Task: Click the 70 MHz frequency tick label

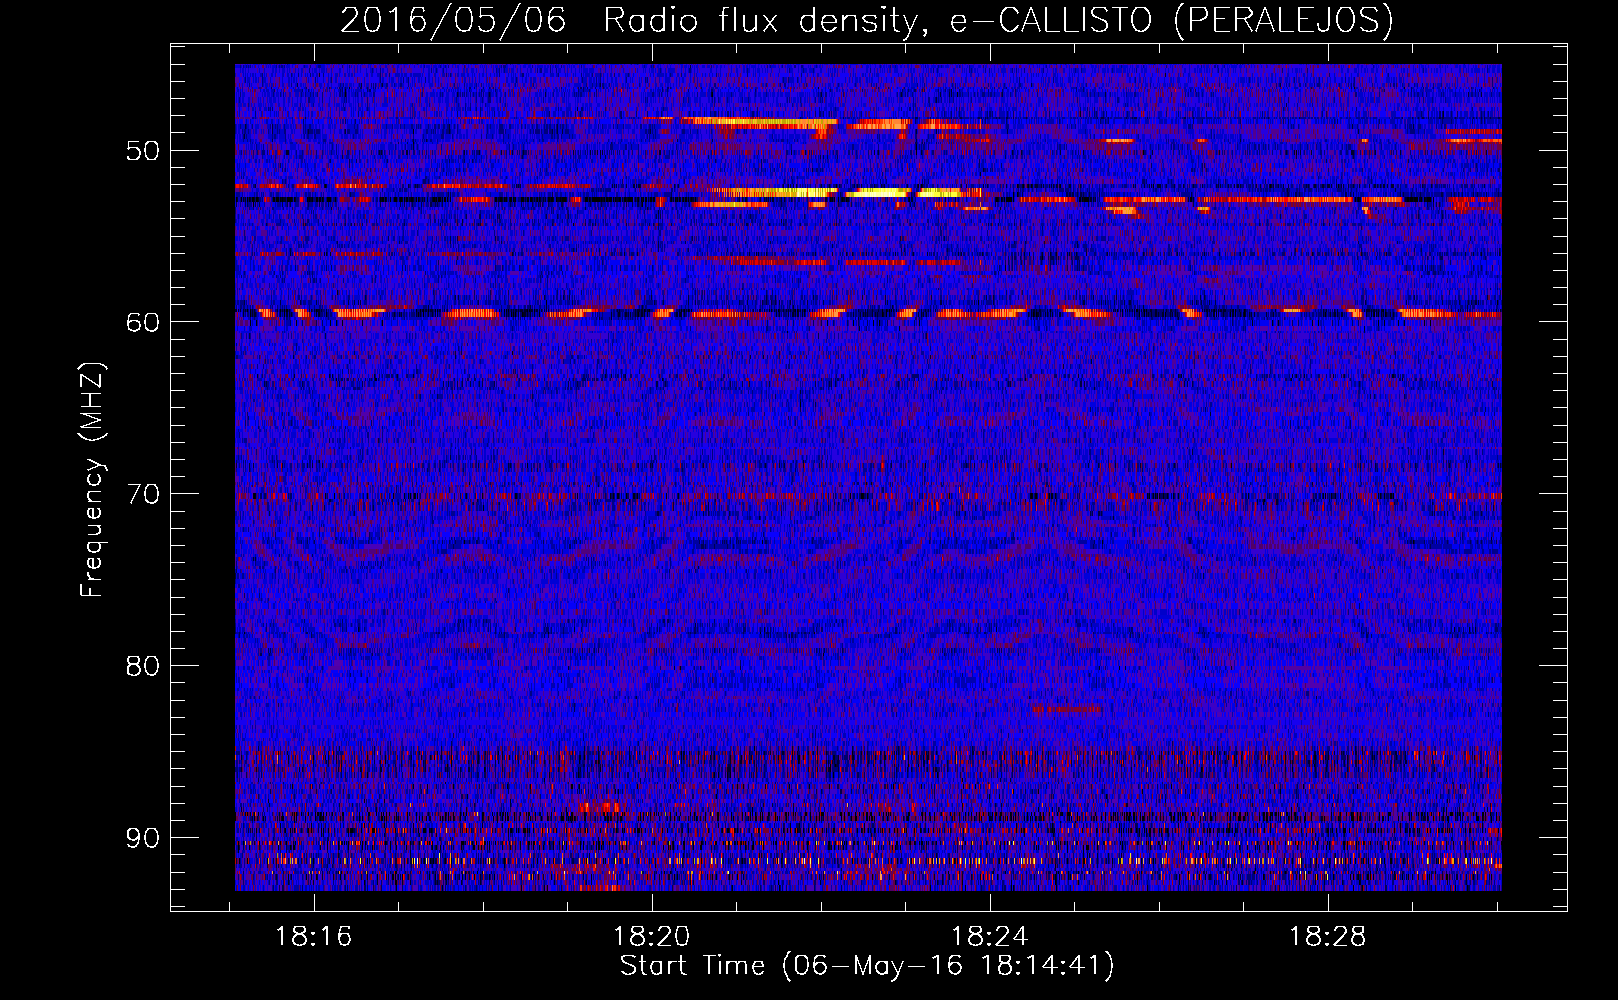Action: pyautogui.click(x=143, y=494)
